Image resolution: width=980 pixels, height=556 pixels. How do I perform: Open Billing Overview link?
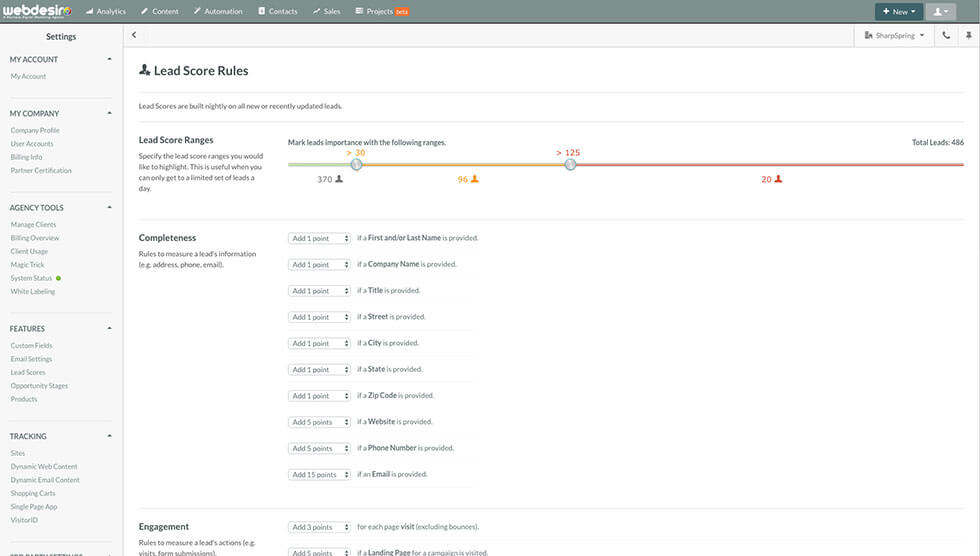pyautogui.click(x=34, y=238)
